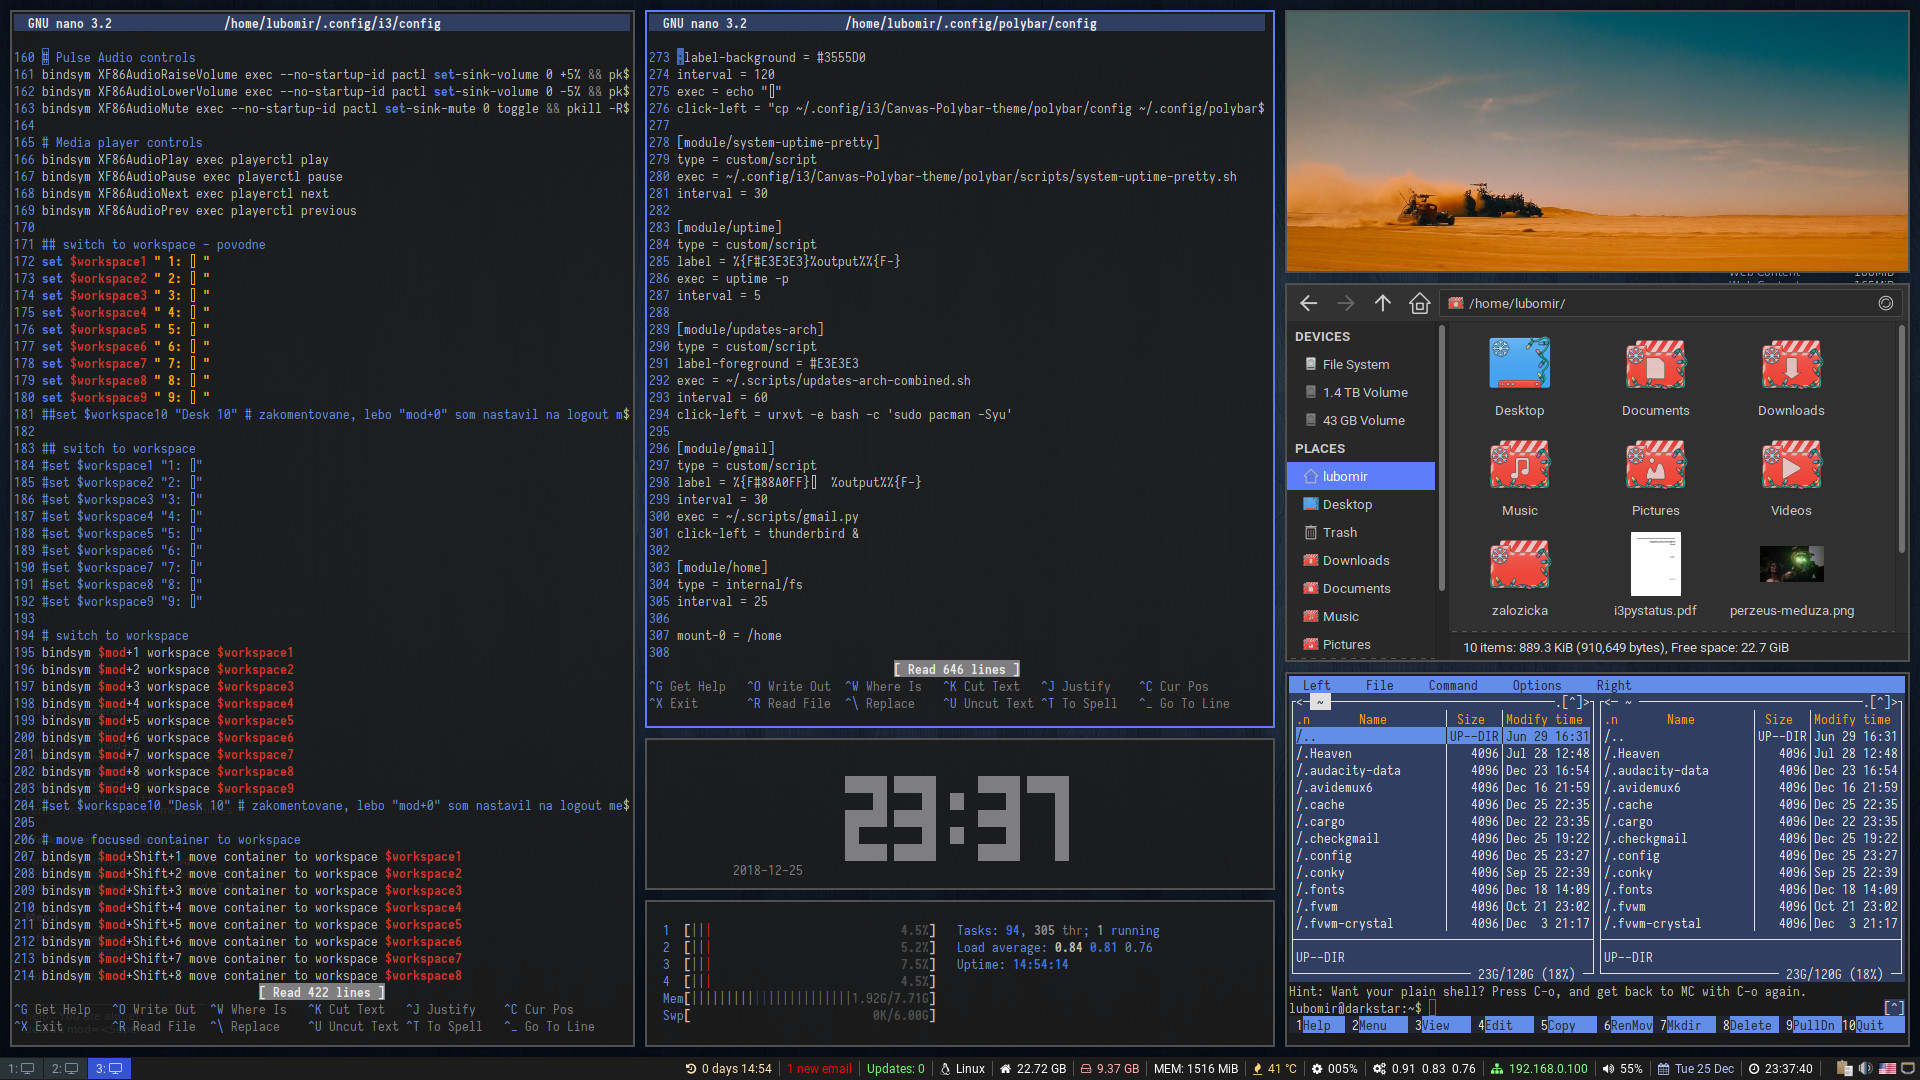Image resolution: width=1920 pixels, height=1080 pixels.
Task: Open Music in the Places sidebar
Action: [x=1361, y=617]
